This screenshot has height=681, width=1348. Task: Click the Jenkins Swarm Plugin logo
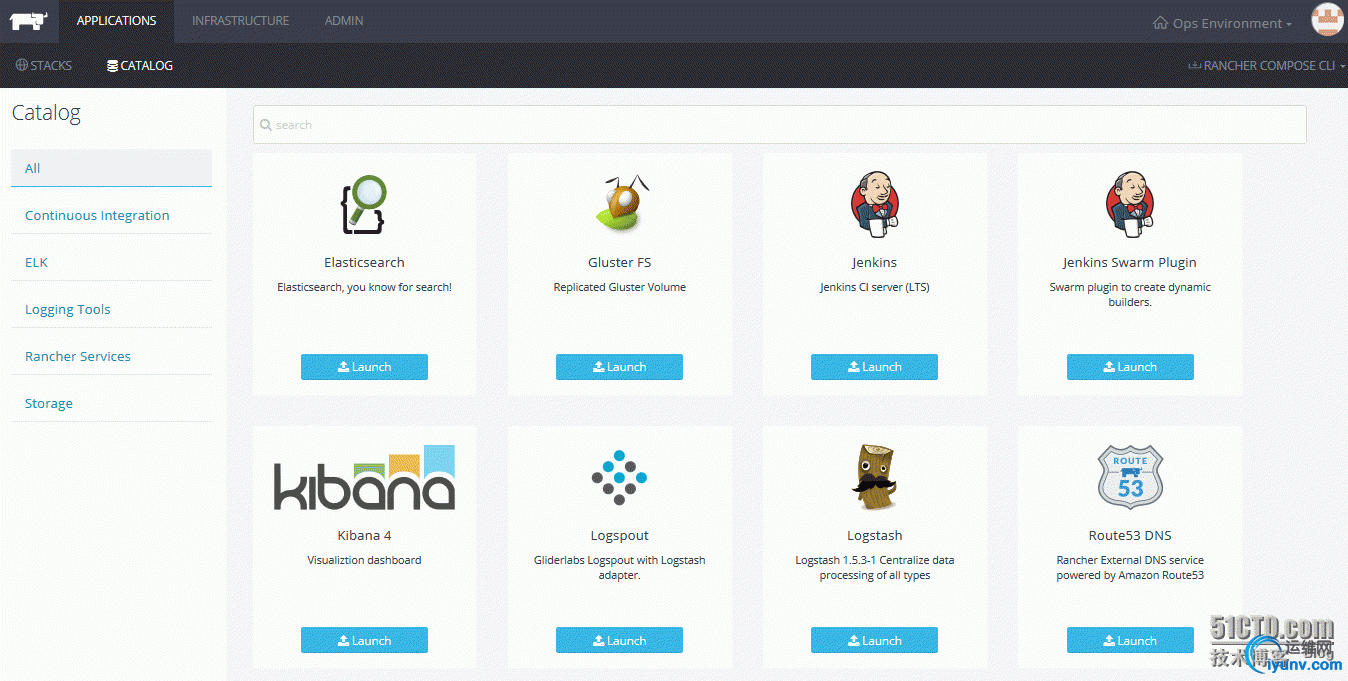click(x=1129, y=205)
